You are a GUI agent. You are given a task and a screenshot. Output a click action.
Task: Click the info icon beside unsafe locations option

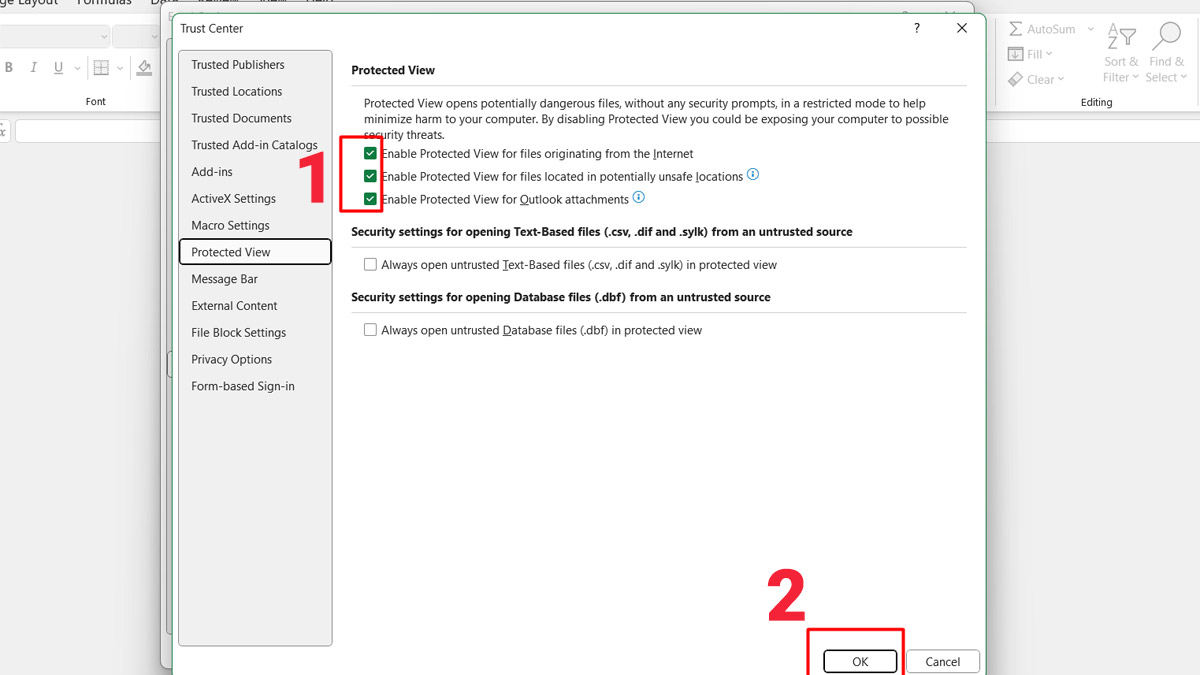pyautogui.click(x=753, y=175)
